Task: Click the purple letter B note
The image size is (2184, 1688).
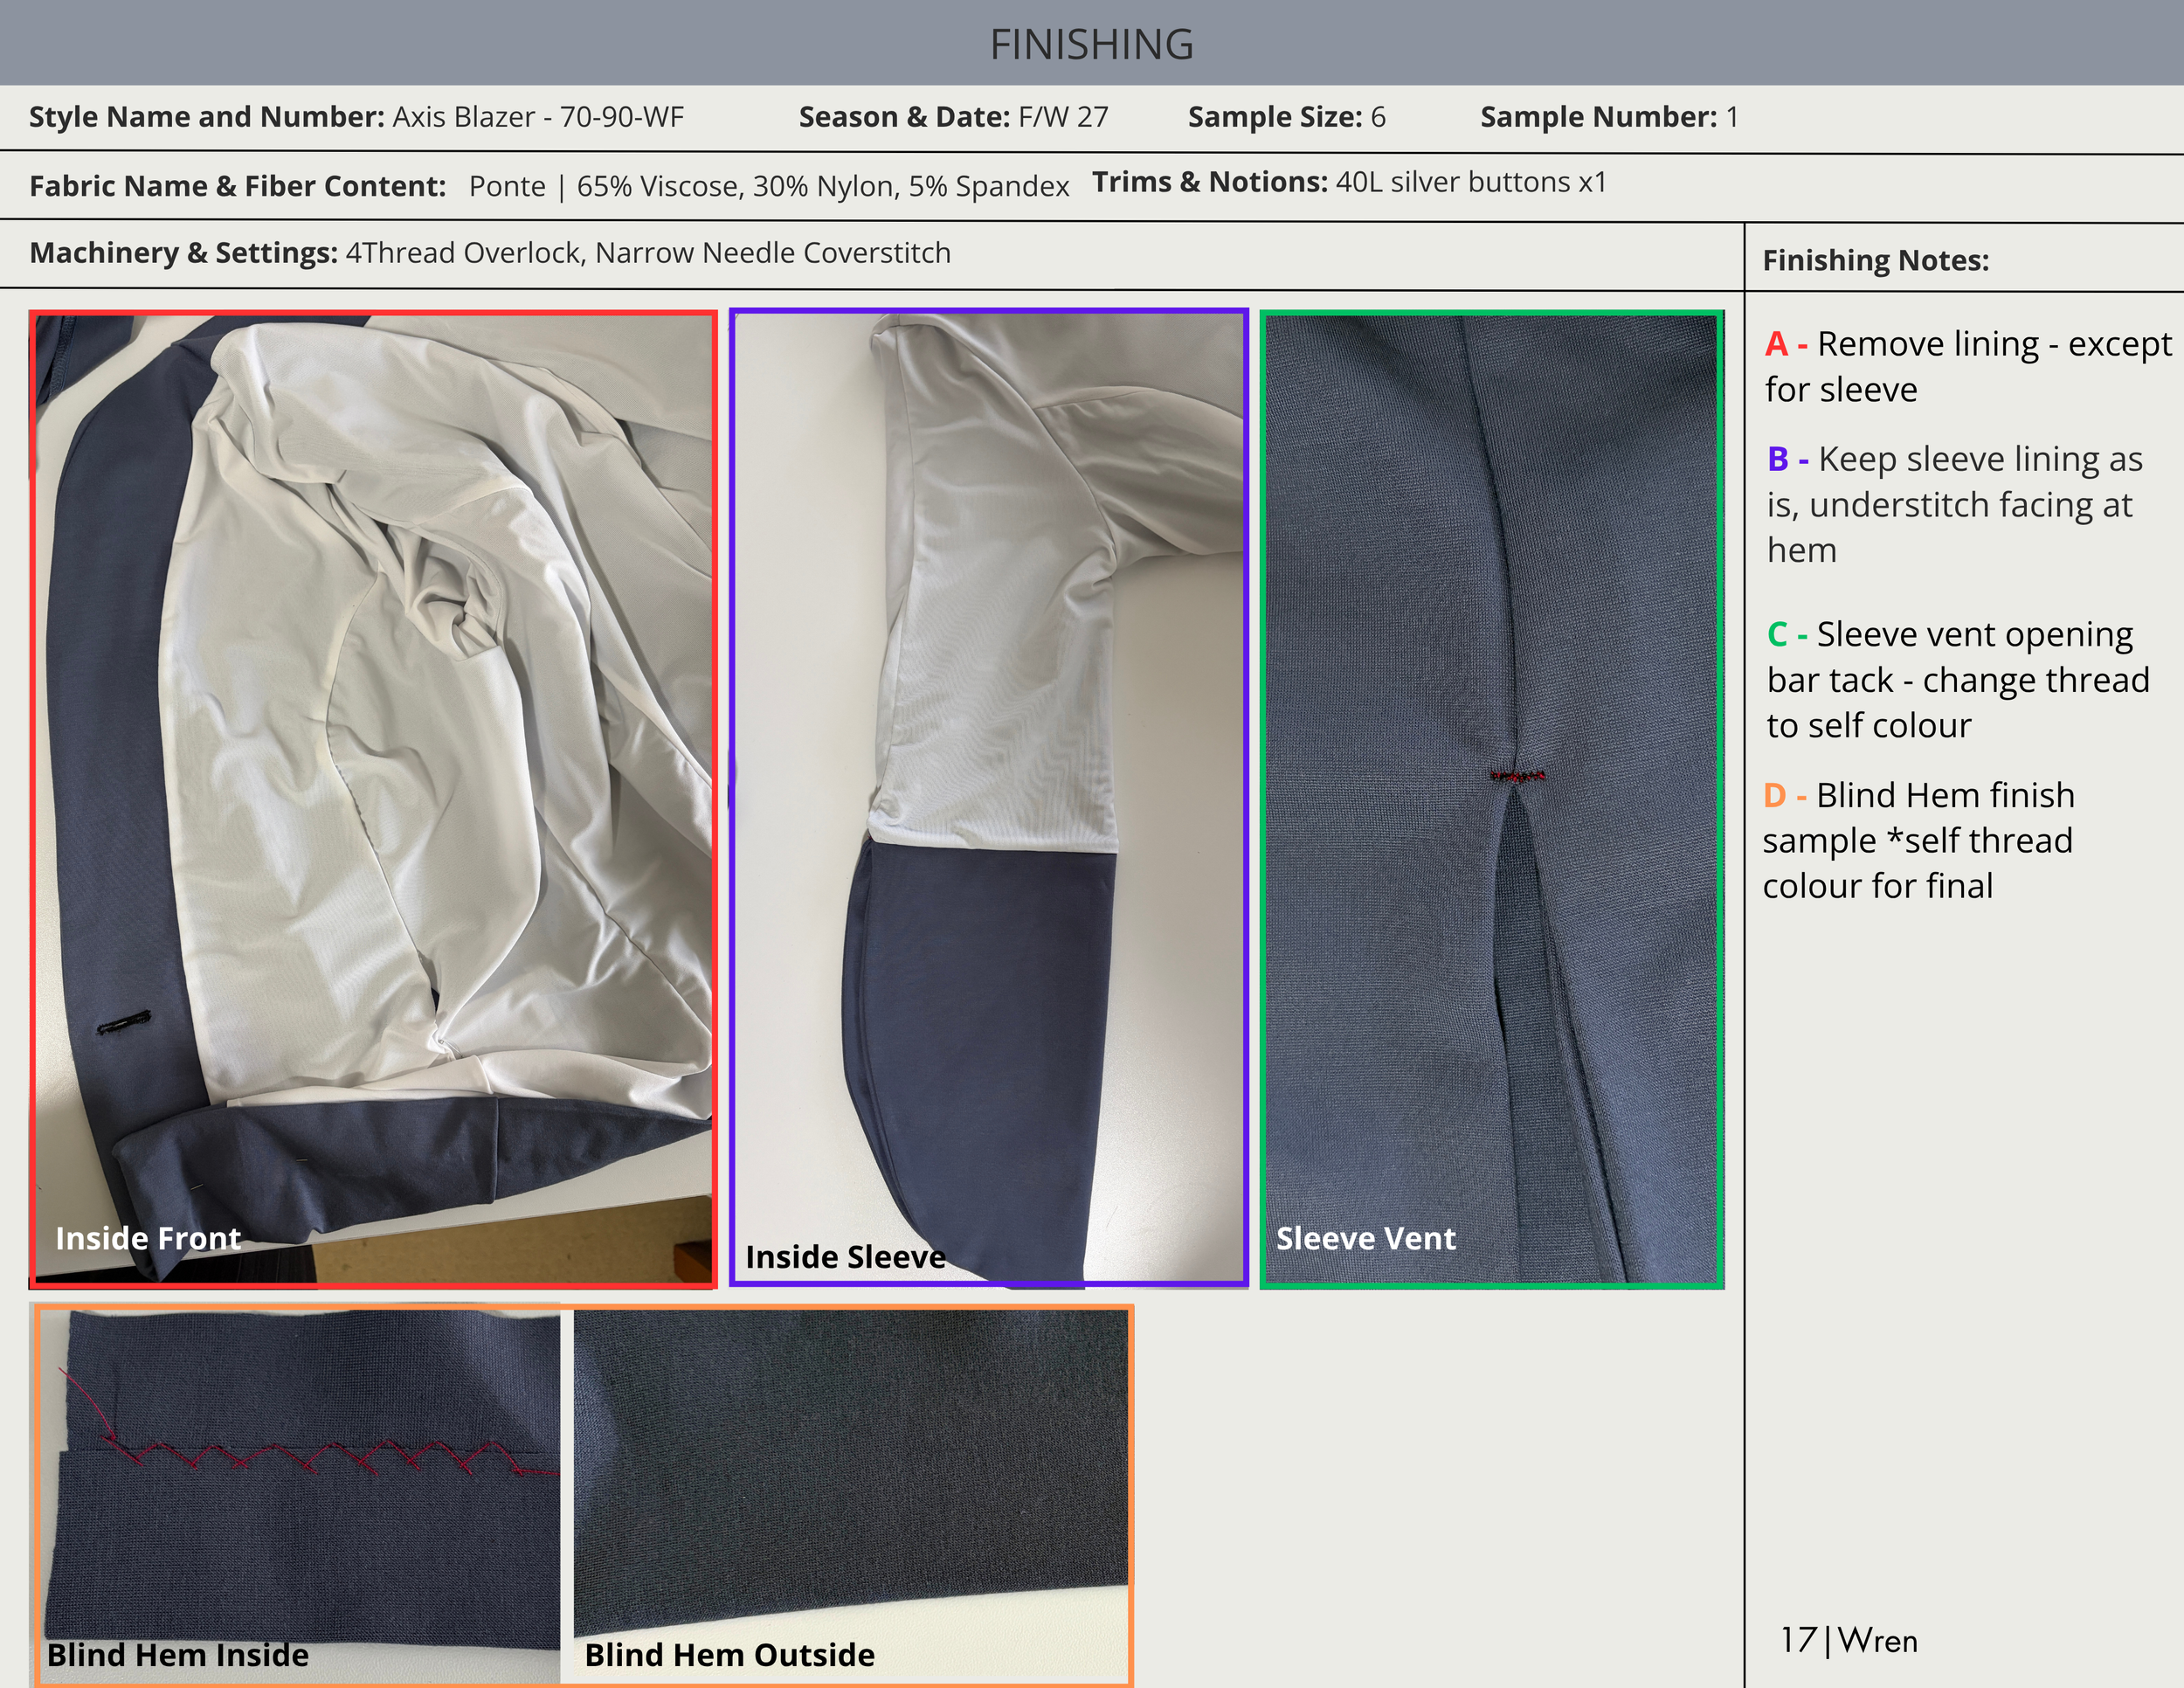Action: (x=1777, y=459)
